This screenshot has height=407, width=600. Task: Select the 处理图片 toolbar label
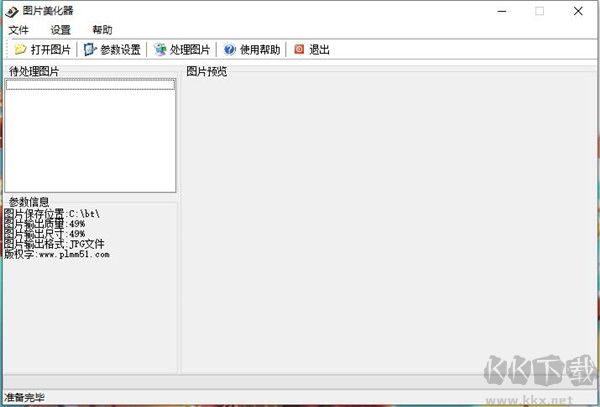[x=190, y=50]
